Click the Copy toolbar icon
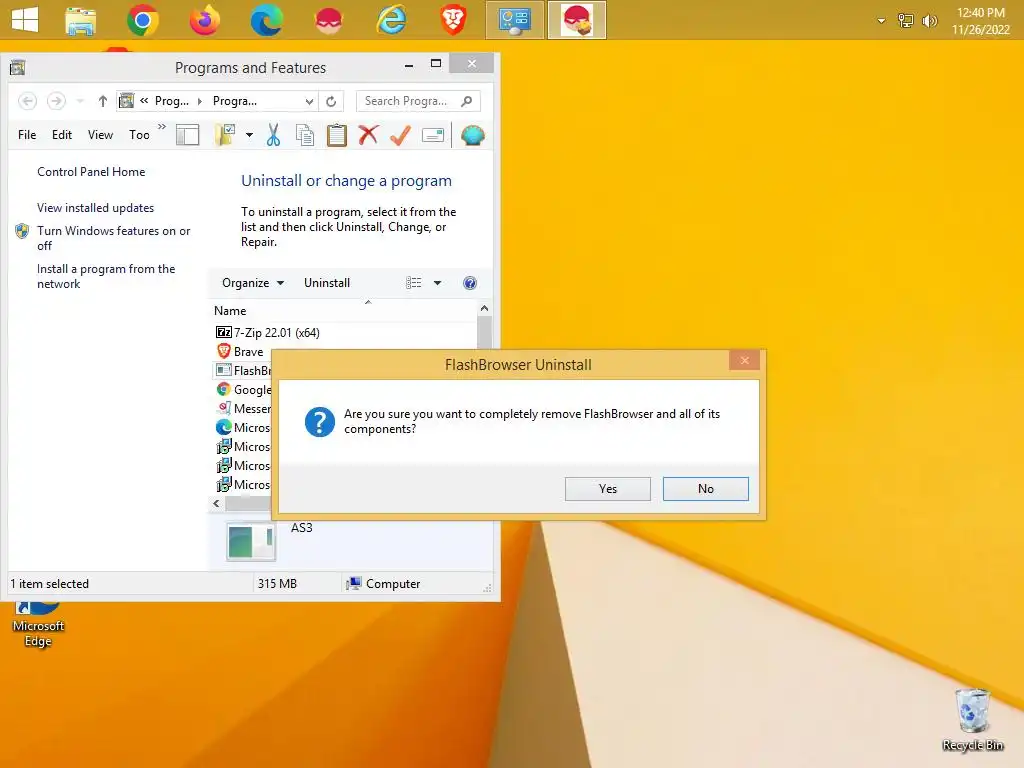This screenshot has height=768, width=1024. [x=305, y=135]
